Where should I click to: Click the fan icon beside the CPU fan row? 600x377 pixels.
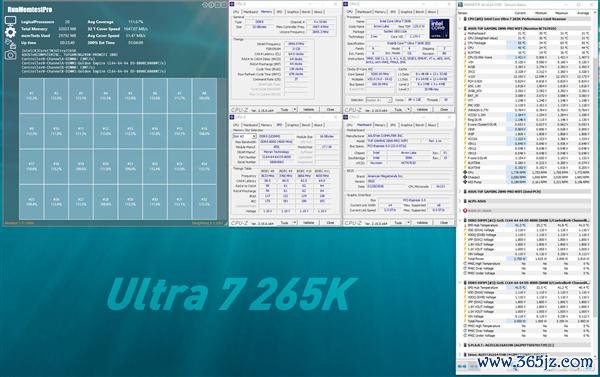pos(465,173)
